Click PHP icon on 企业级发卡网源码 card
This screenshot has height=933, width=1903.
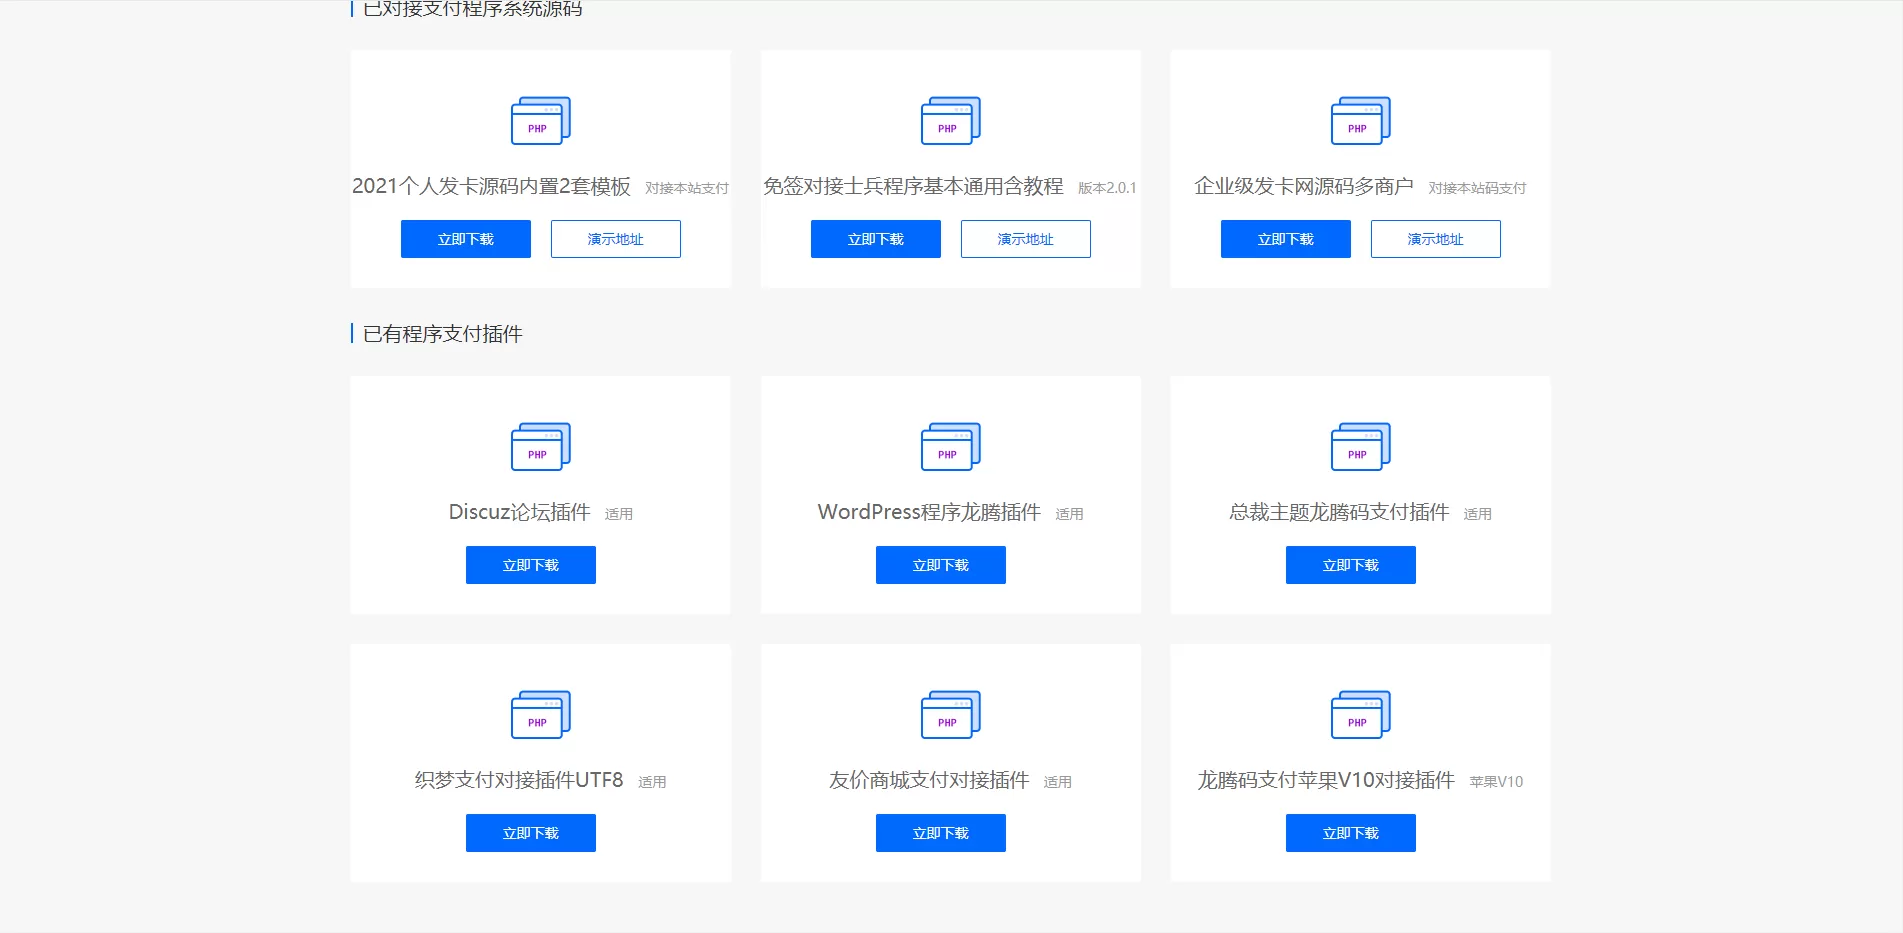[x=1360, y=121]
